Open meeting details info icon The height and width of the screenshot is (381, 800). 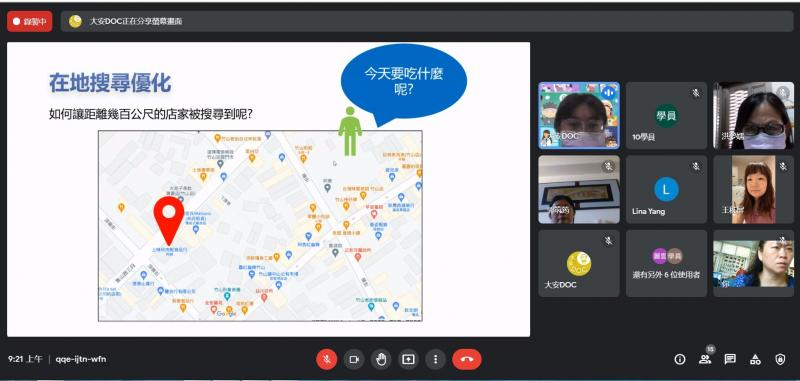(680, 360)
